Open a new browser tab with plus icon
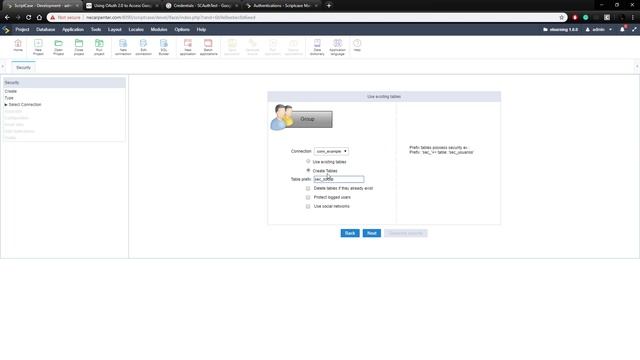The width and height of the screenshot is (640, 360). tap(329, 6)
